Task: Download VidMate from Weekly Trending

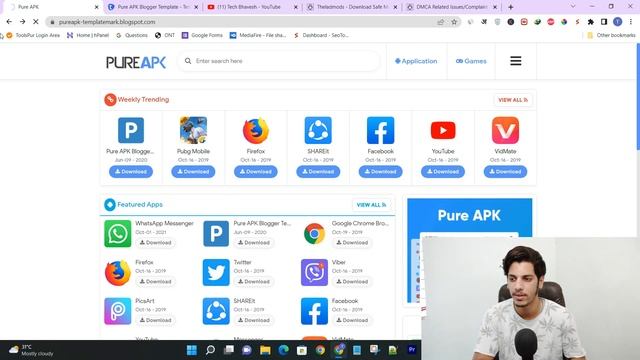Action: tap(505, 172)
